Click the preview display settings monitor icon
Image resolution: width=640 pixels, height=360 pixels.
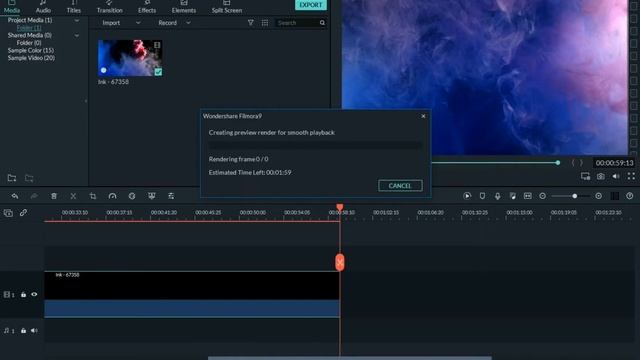pyautogui.click(x=585, y=176)
